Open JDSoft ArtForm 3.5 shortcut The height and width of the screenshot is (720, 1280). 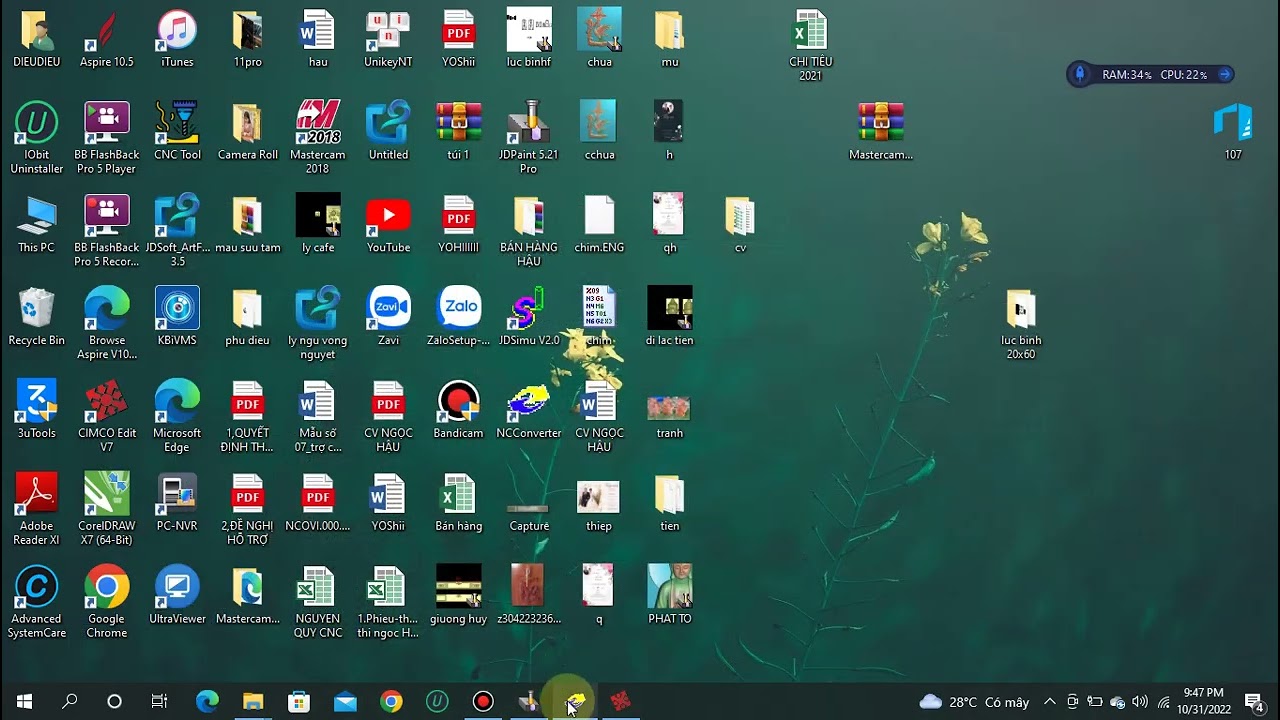(x=177, y=231)
